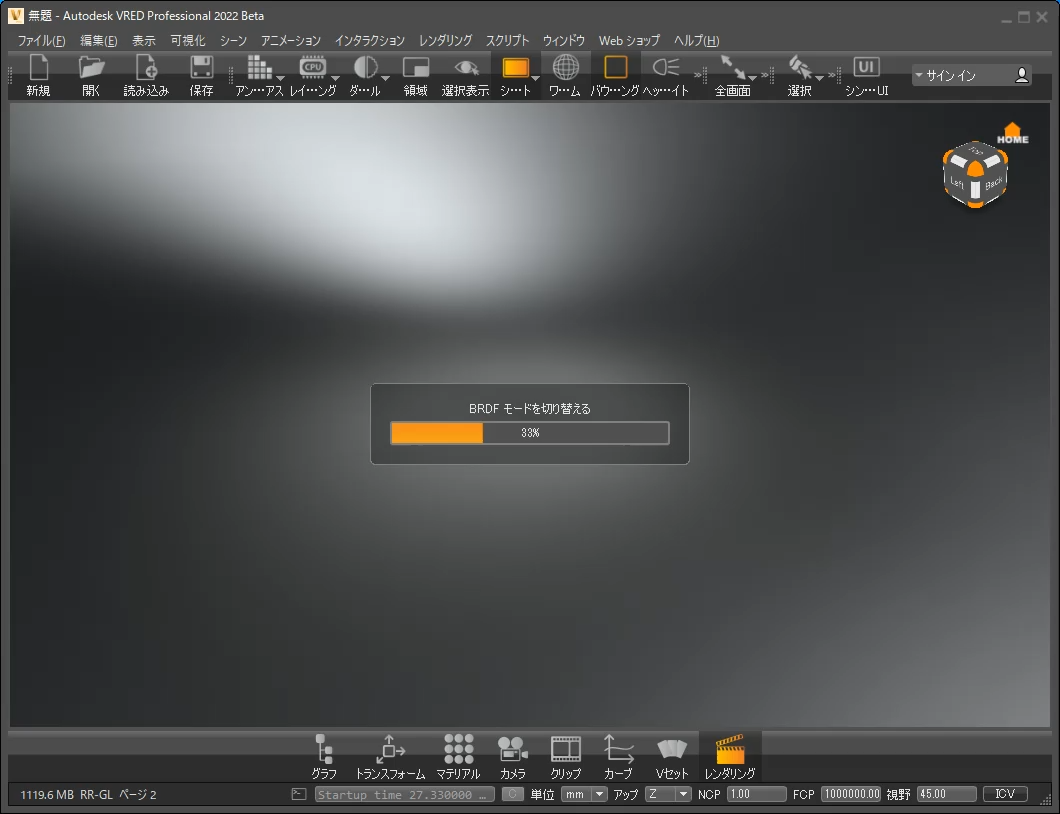Screen dimensions: 1060x814
Task: Open the レンダリング menu
Action: click(445, 40)
